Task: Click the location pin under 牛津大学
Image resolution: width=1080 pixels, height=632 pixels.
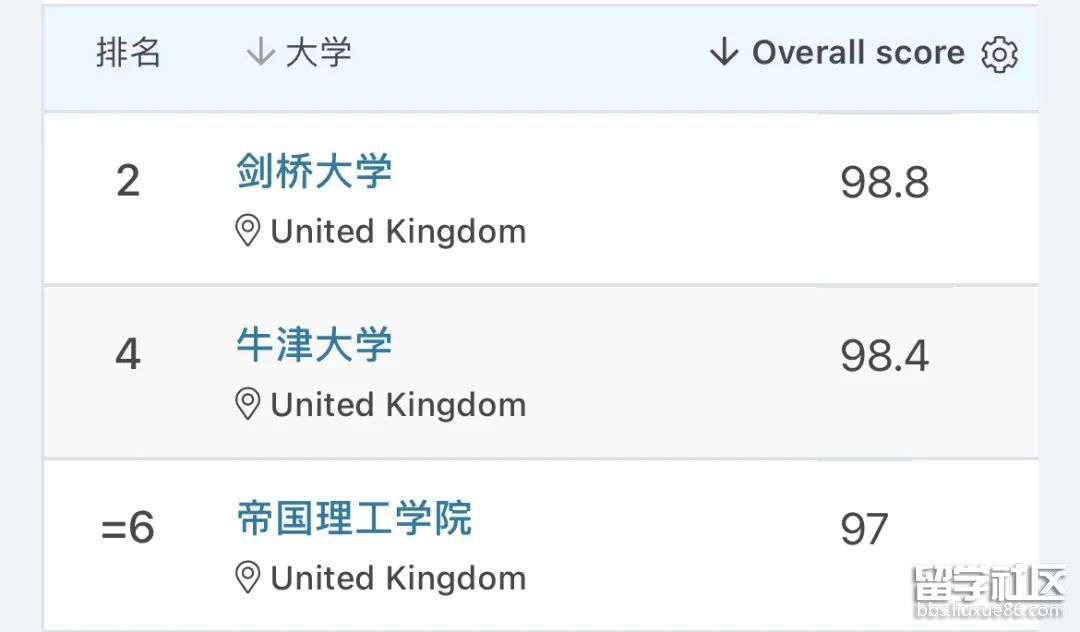Action: coord(247,405)
